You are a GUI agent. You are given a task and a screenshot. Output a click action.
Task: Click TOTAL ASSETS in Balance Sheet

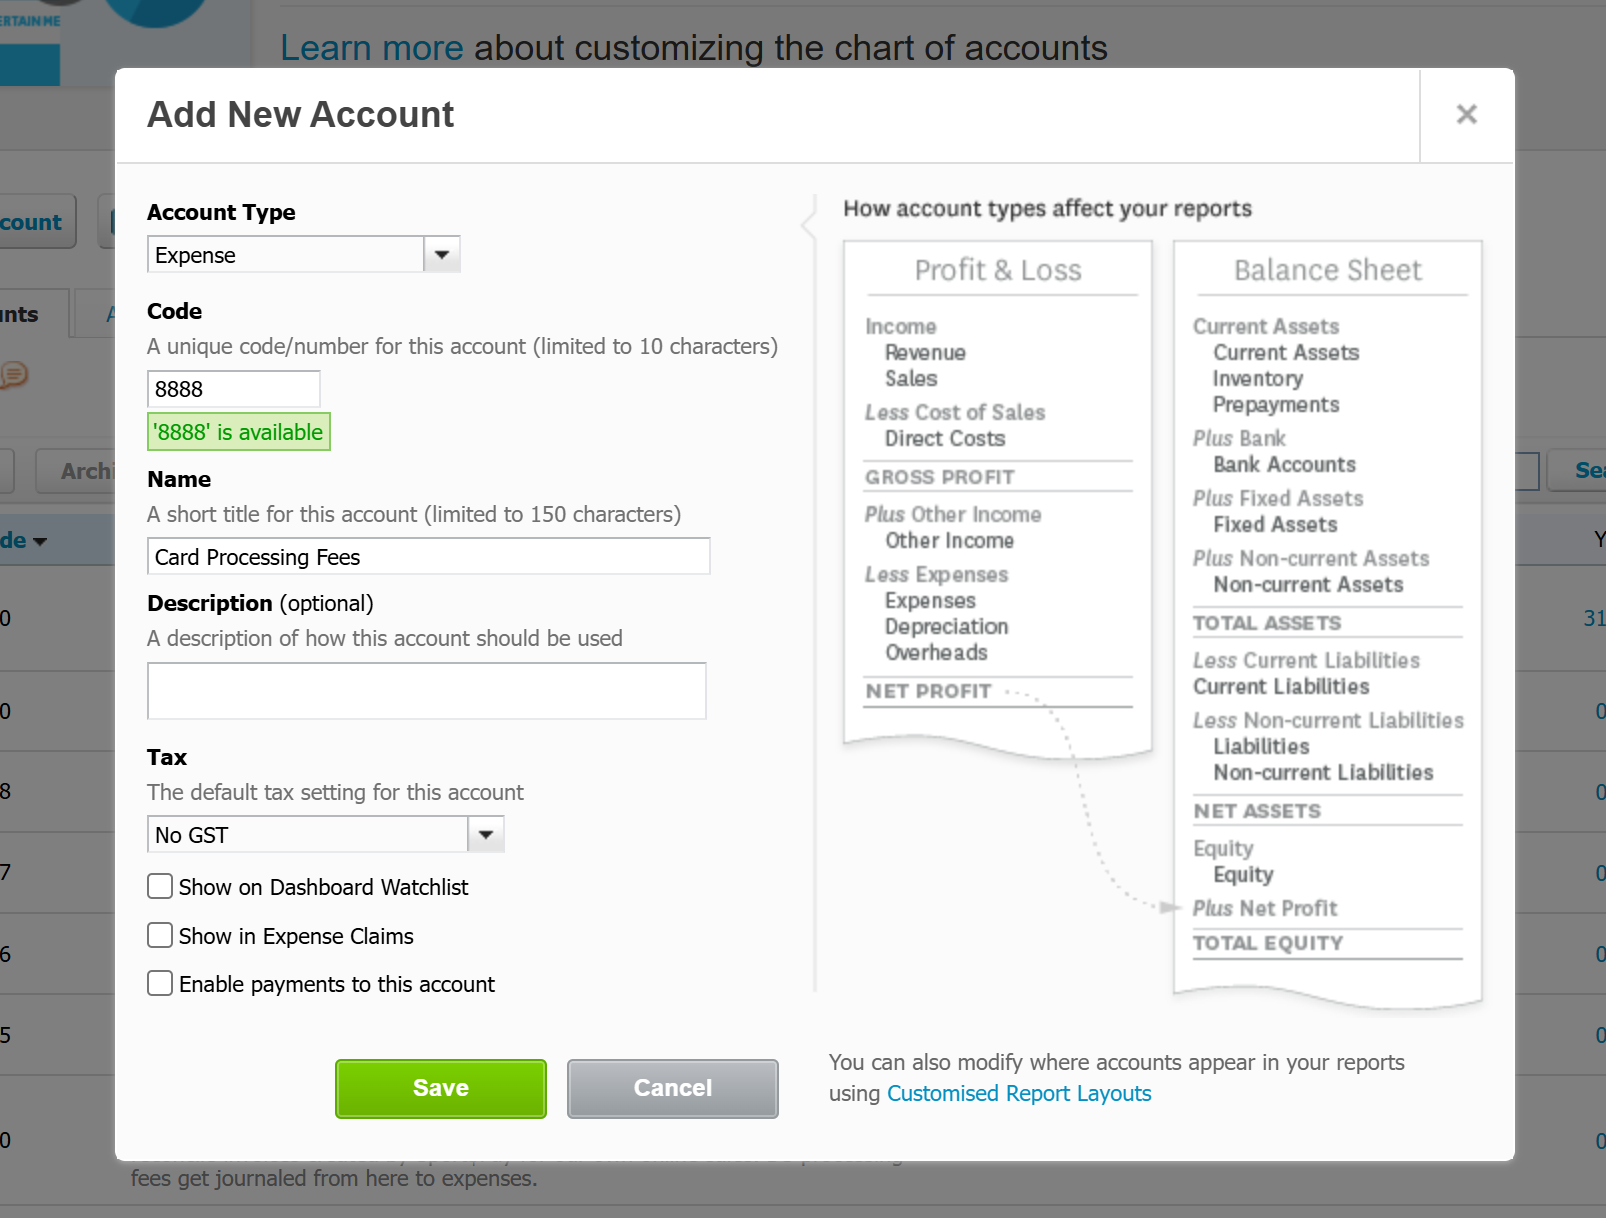[x=1267, y=623]
